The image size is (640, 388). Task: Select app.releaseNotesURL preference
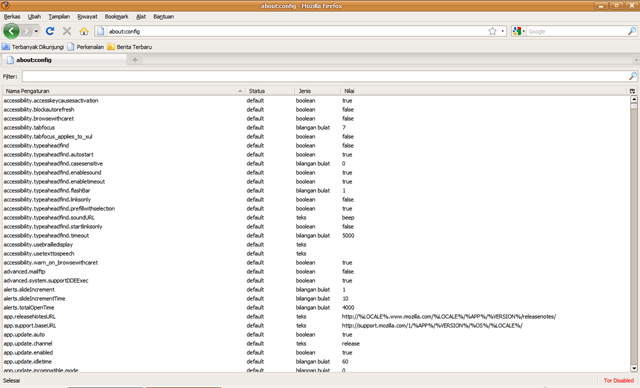coord(316,316)
